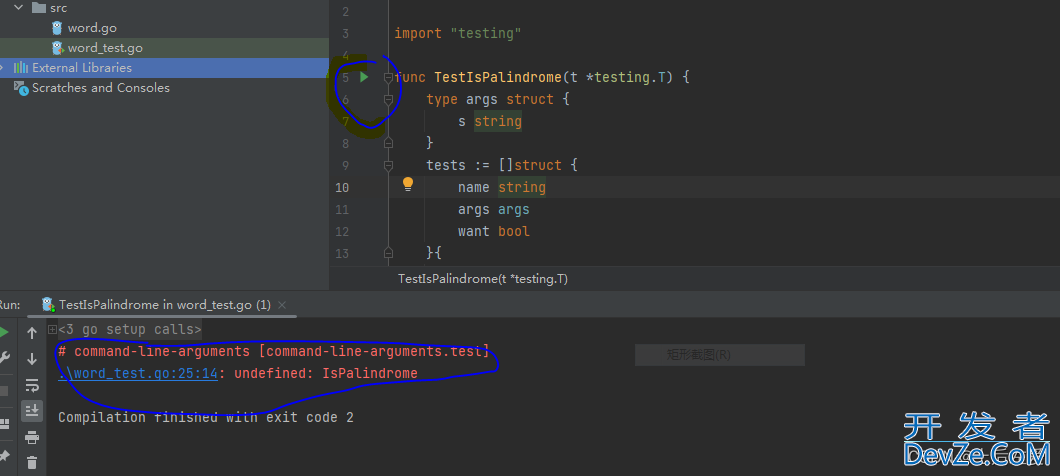
Task: Pin the current run tab
Action: [x=4, y=455]
